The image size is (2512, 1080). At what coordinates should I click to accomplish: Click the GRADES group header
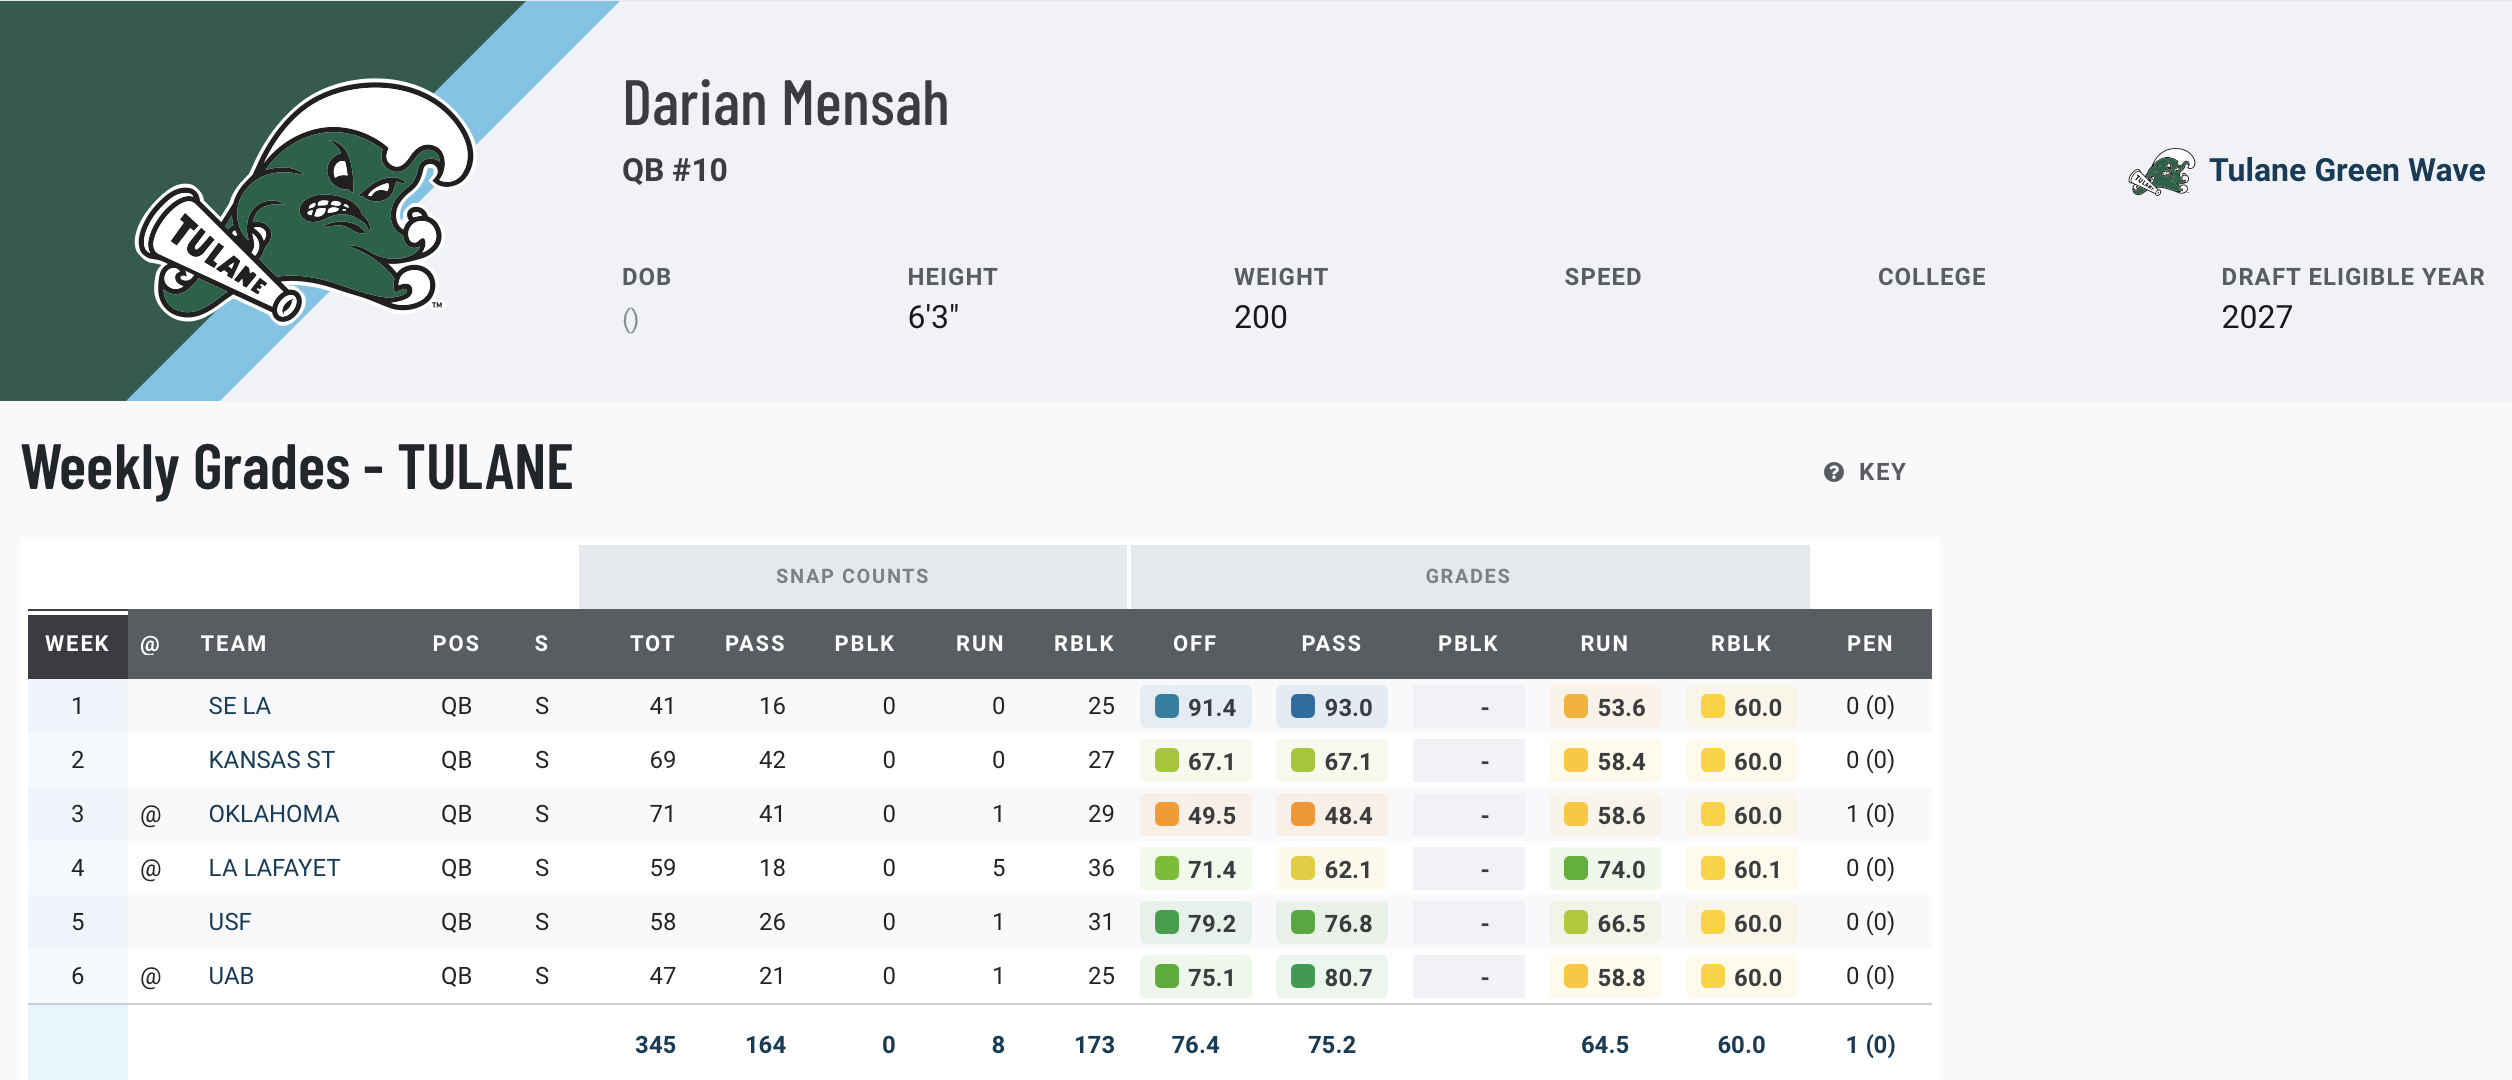[x=1467, y=576]
